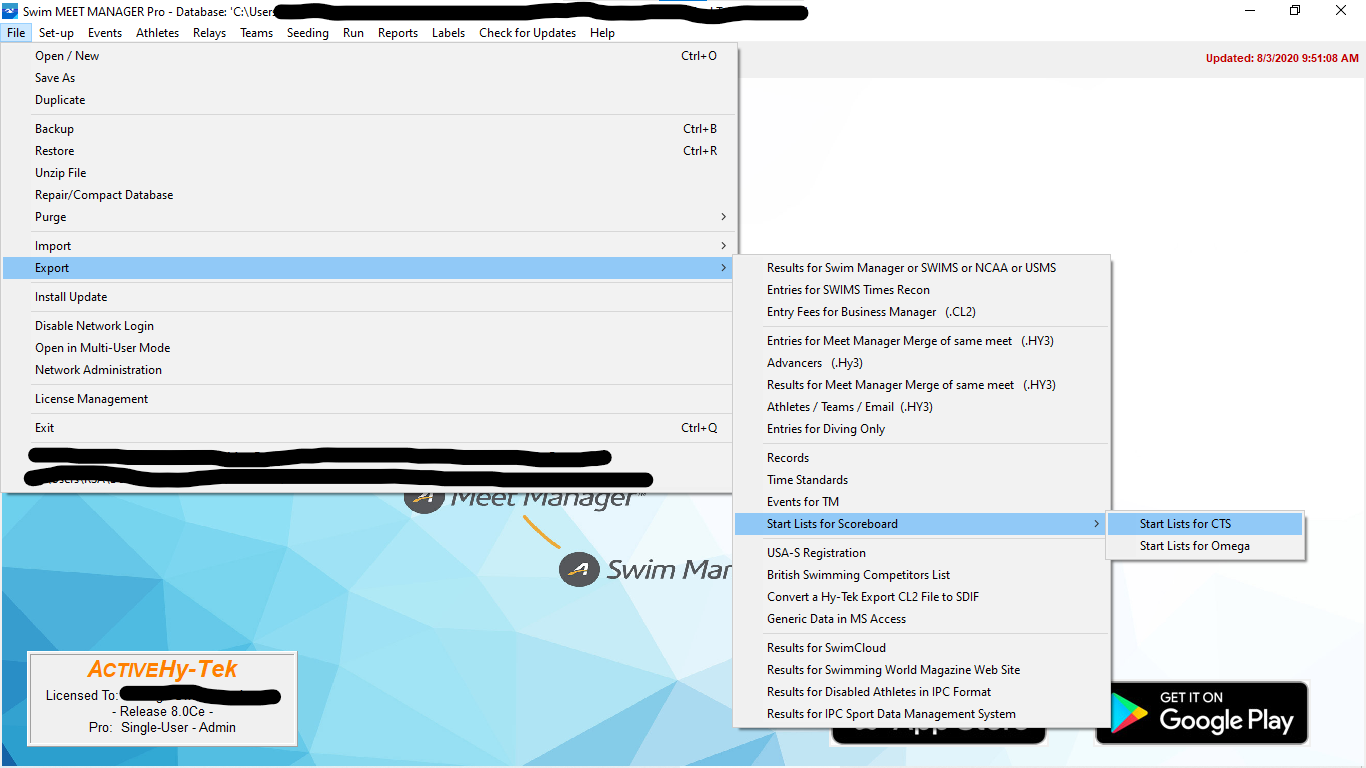This screenshot has height=768, width=1366.
Task: Click the Release 8.0Ce text
Action: [x=163, y=712]
